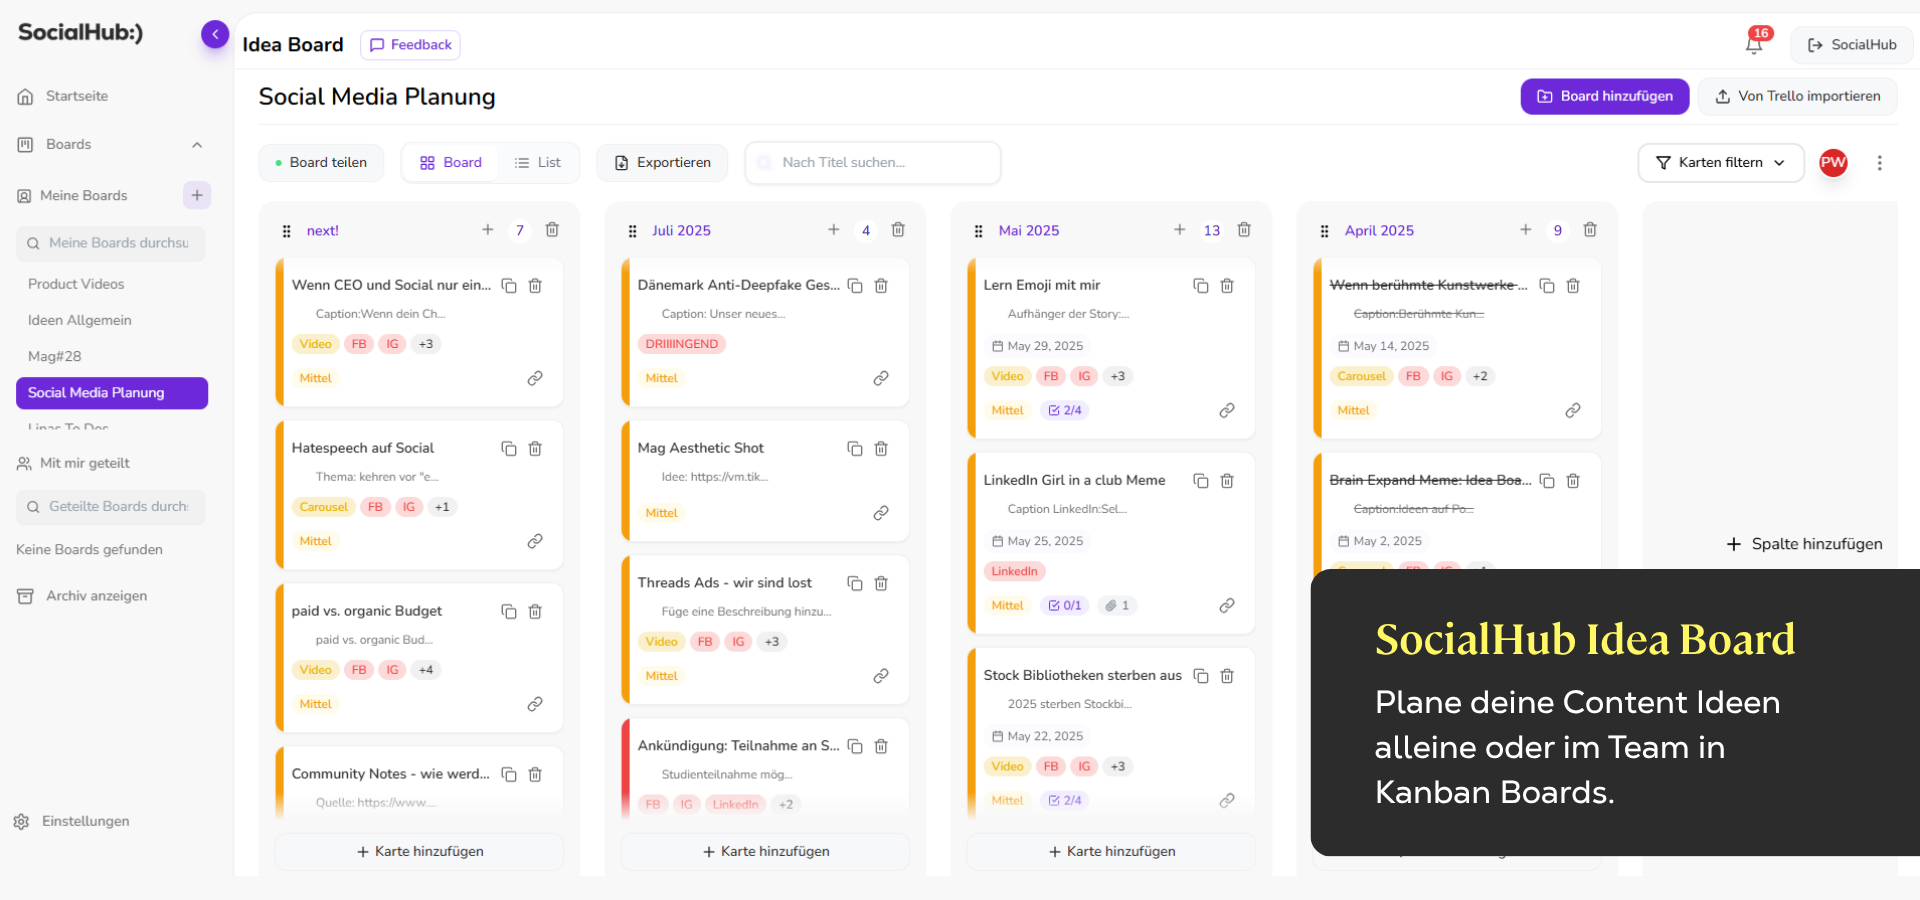The height and width of the screenshot is (900, 1920).
Task: Click the May 29, 2025 date on Lern Emoji card
Action: pos(1038,346)
